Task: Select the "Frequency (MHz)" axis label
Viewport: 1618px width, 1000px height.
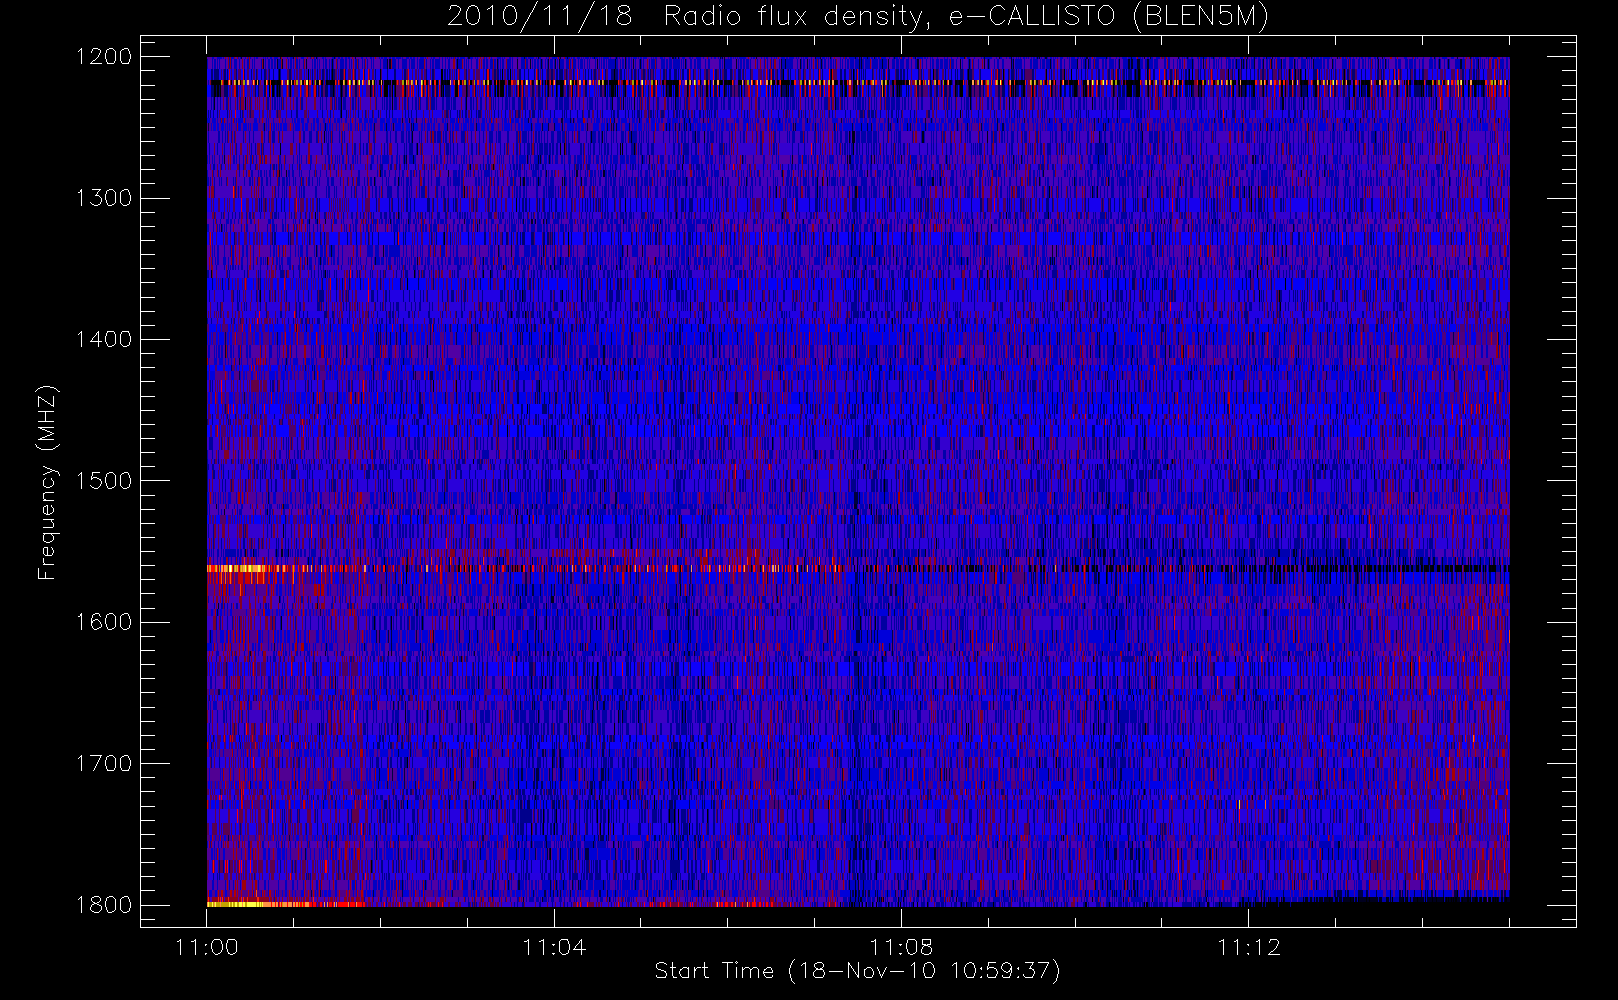Action: 47,482
